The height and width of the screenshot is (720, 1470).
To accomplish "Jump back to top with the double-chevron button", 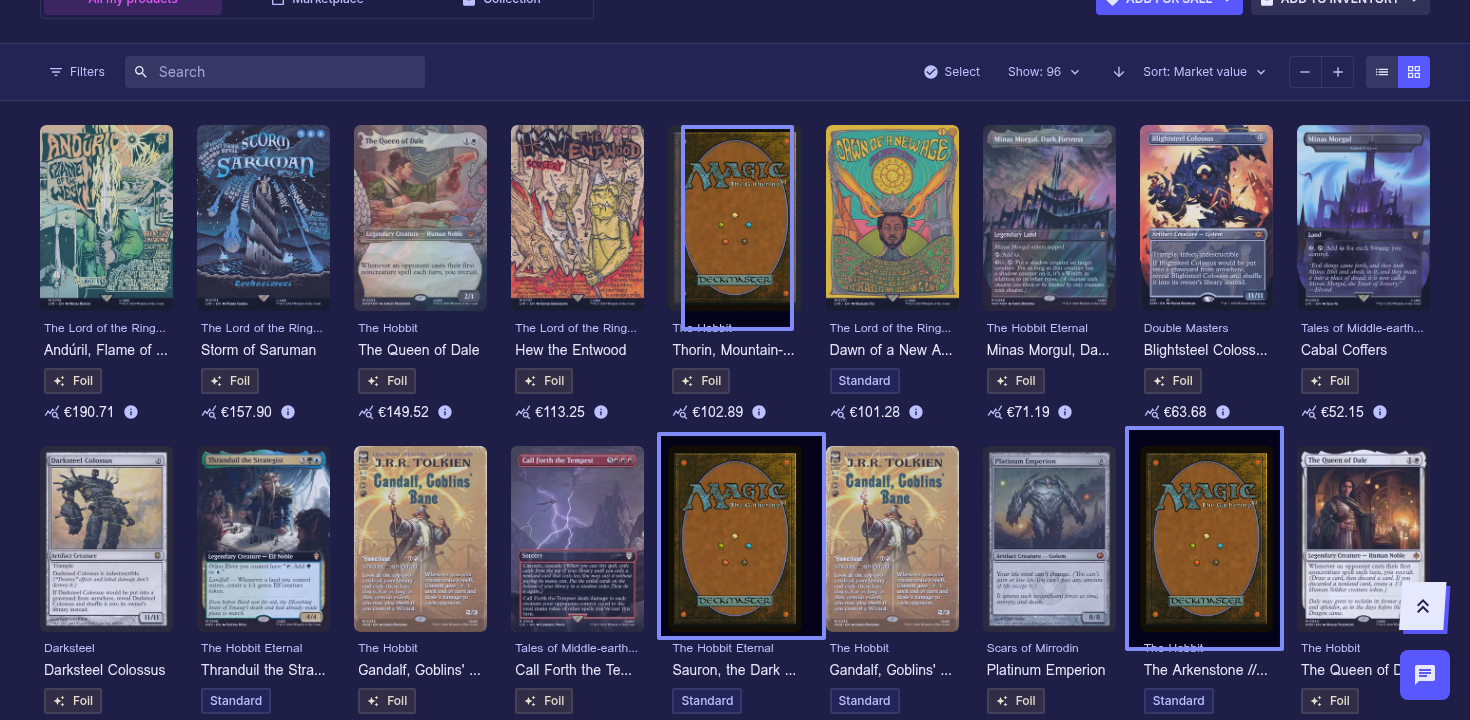I will tap(1423, 606).
